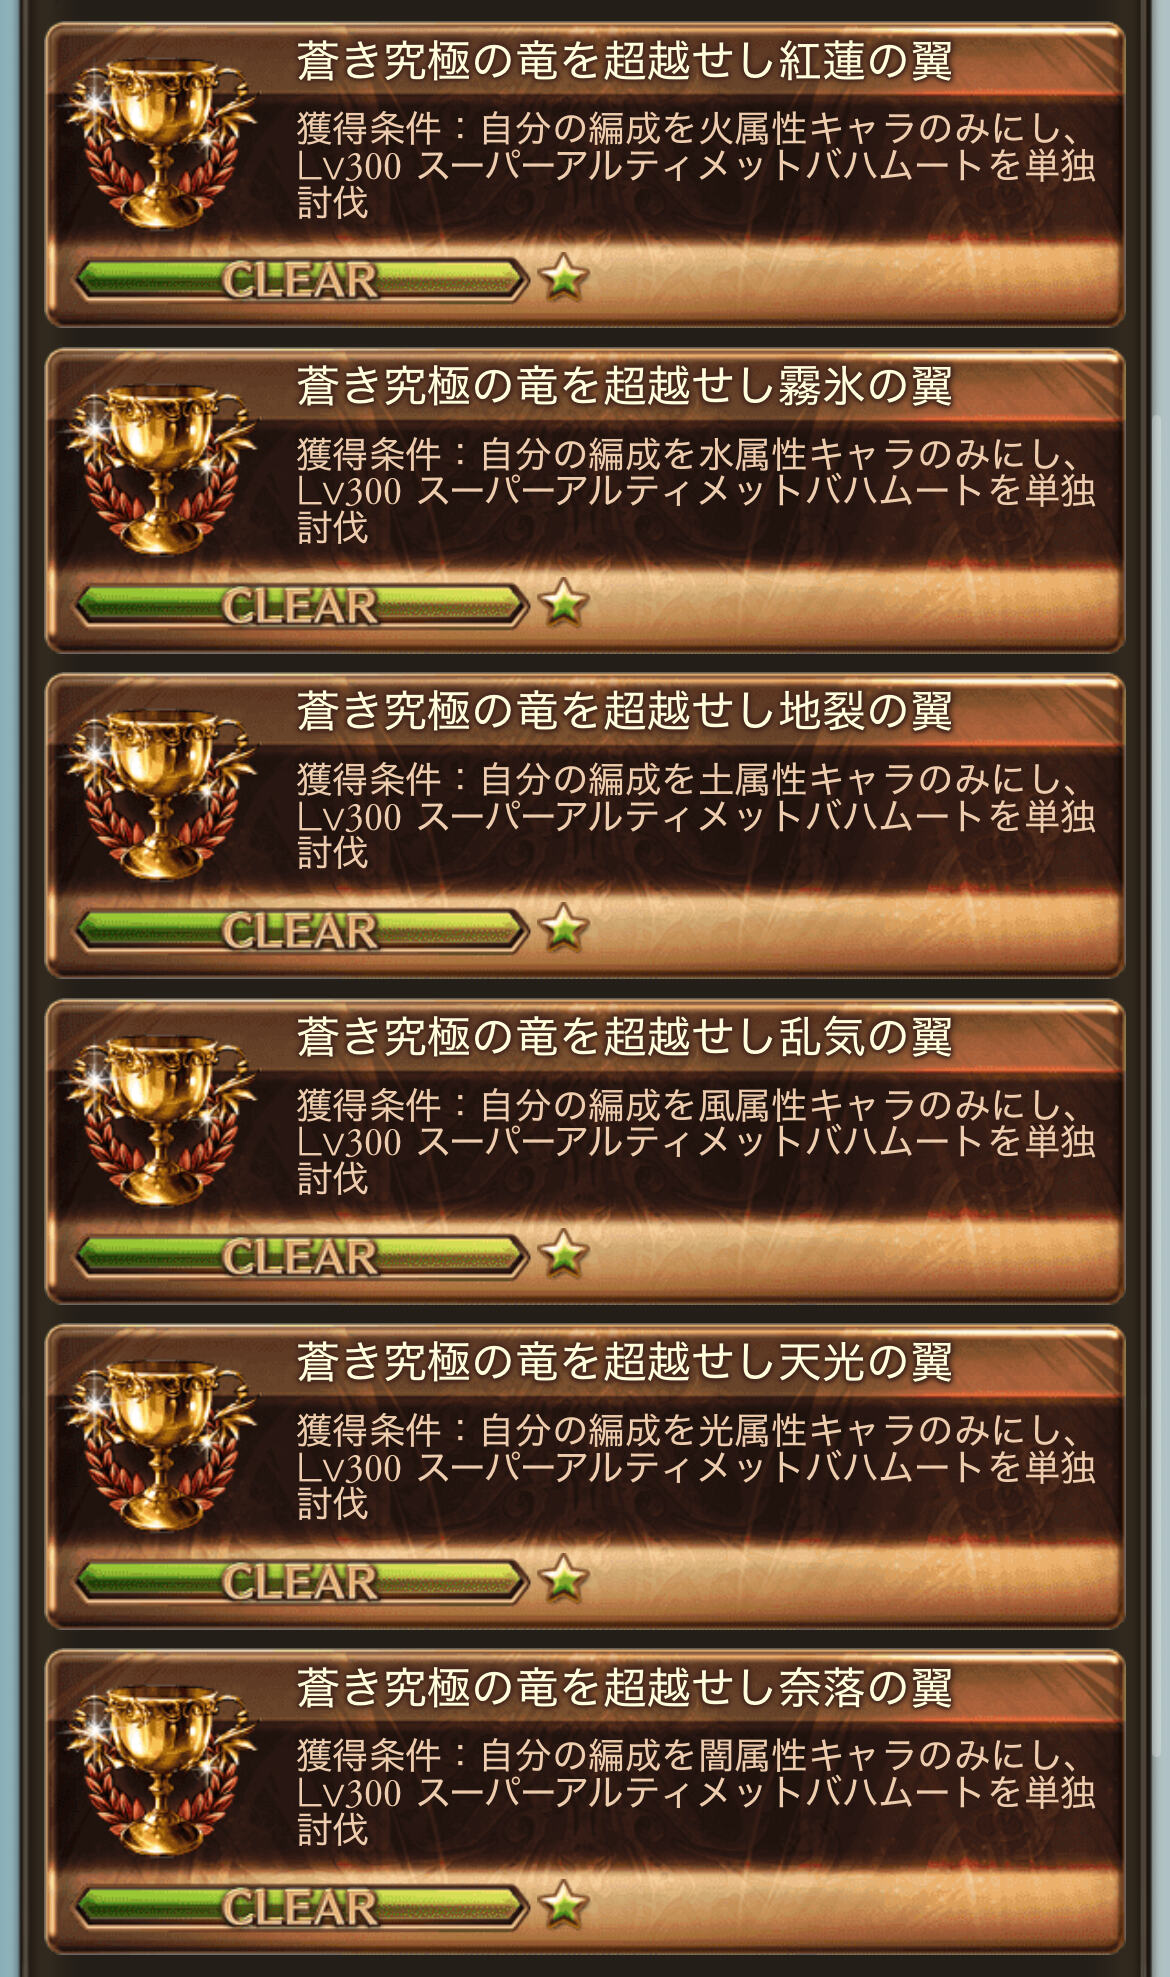Screen dimensions: 1170x1977
Task: Click the gold trophy icon for 乱気の翼
Action: pos(161,1120)
